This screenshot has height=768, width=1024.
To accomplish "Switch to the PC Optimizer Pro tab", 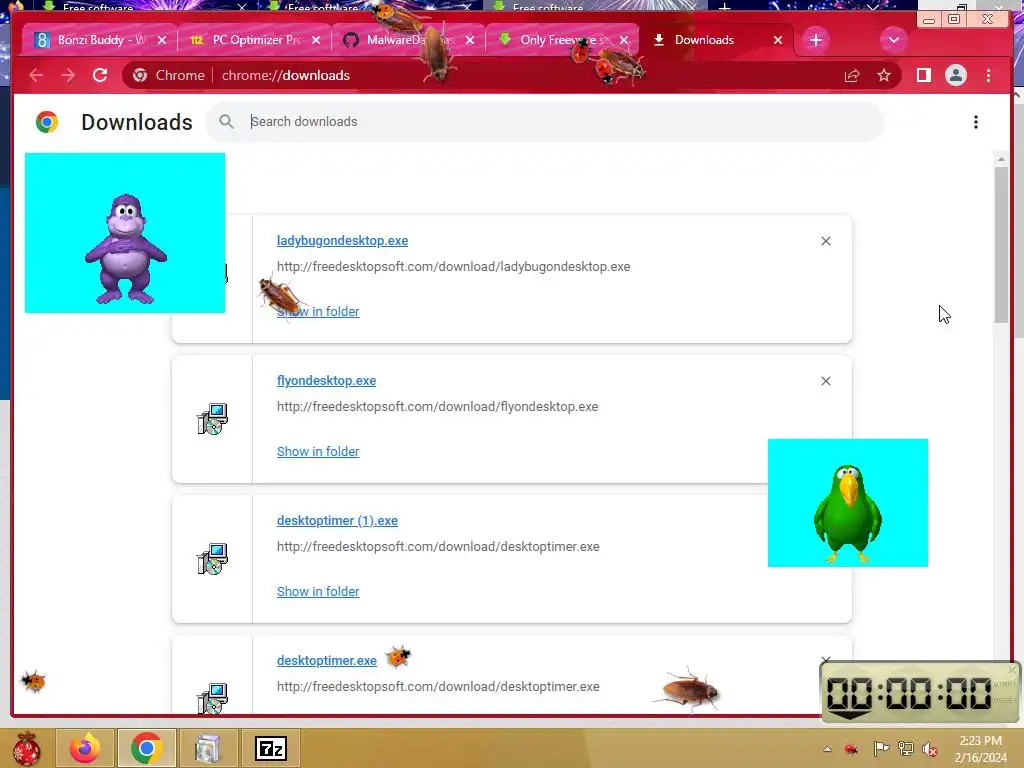I will tap(255, 40).
